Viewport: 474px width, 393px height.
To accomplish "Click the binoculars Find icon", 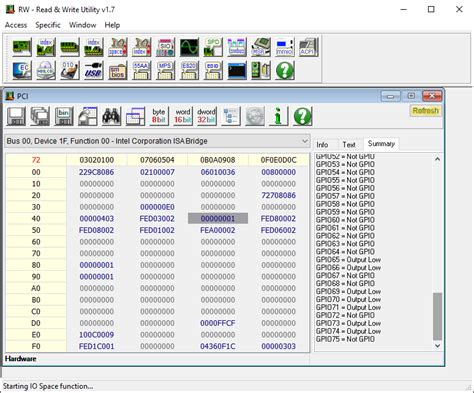I will coord(112,116).
